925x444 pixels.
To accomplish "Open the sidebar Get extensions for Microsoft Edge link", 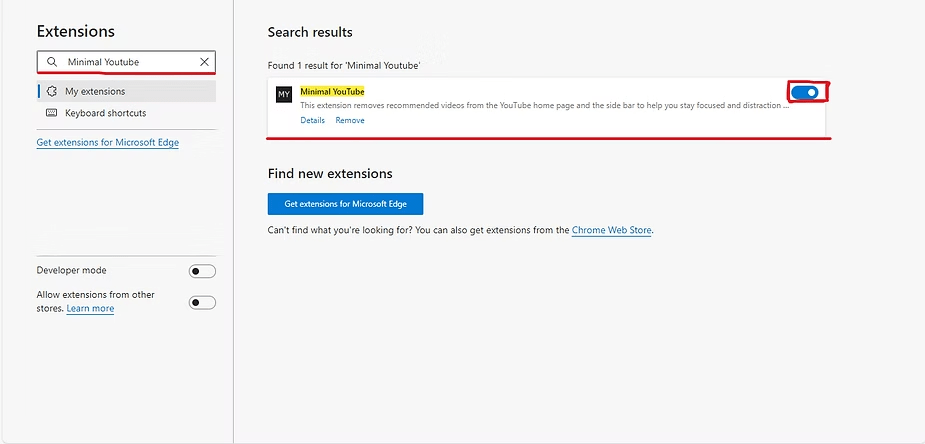I will click(x=107, y=142).
